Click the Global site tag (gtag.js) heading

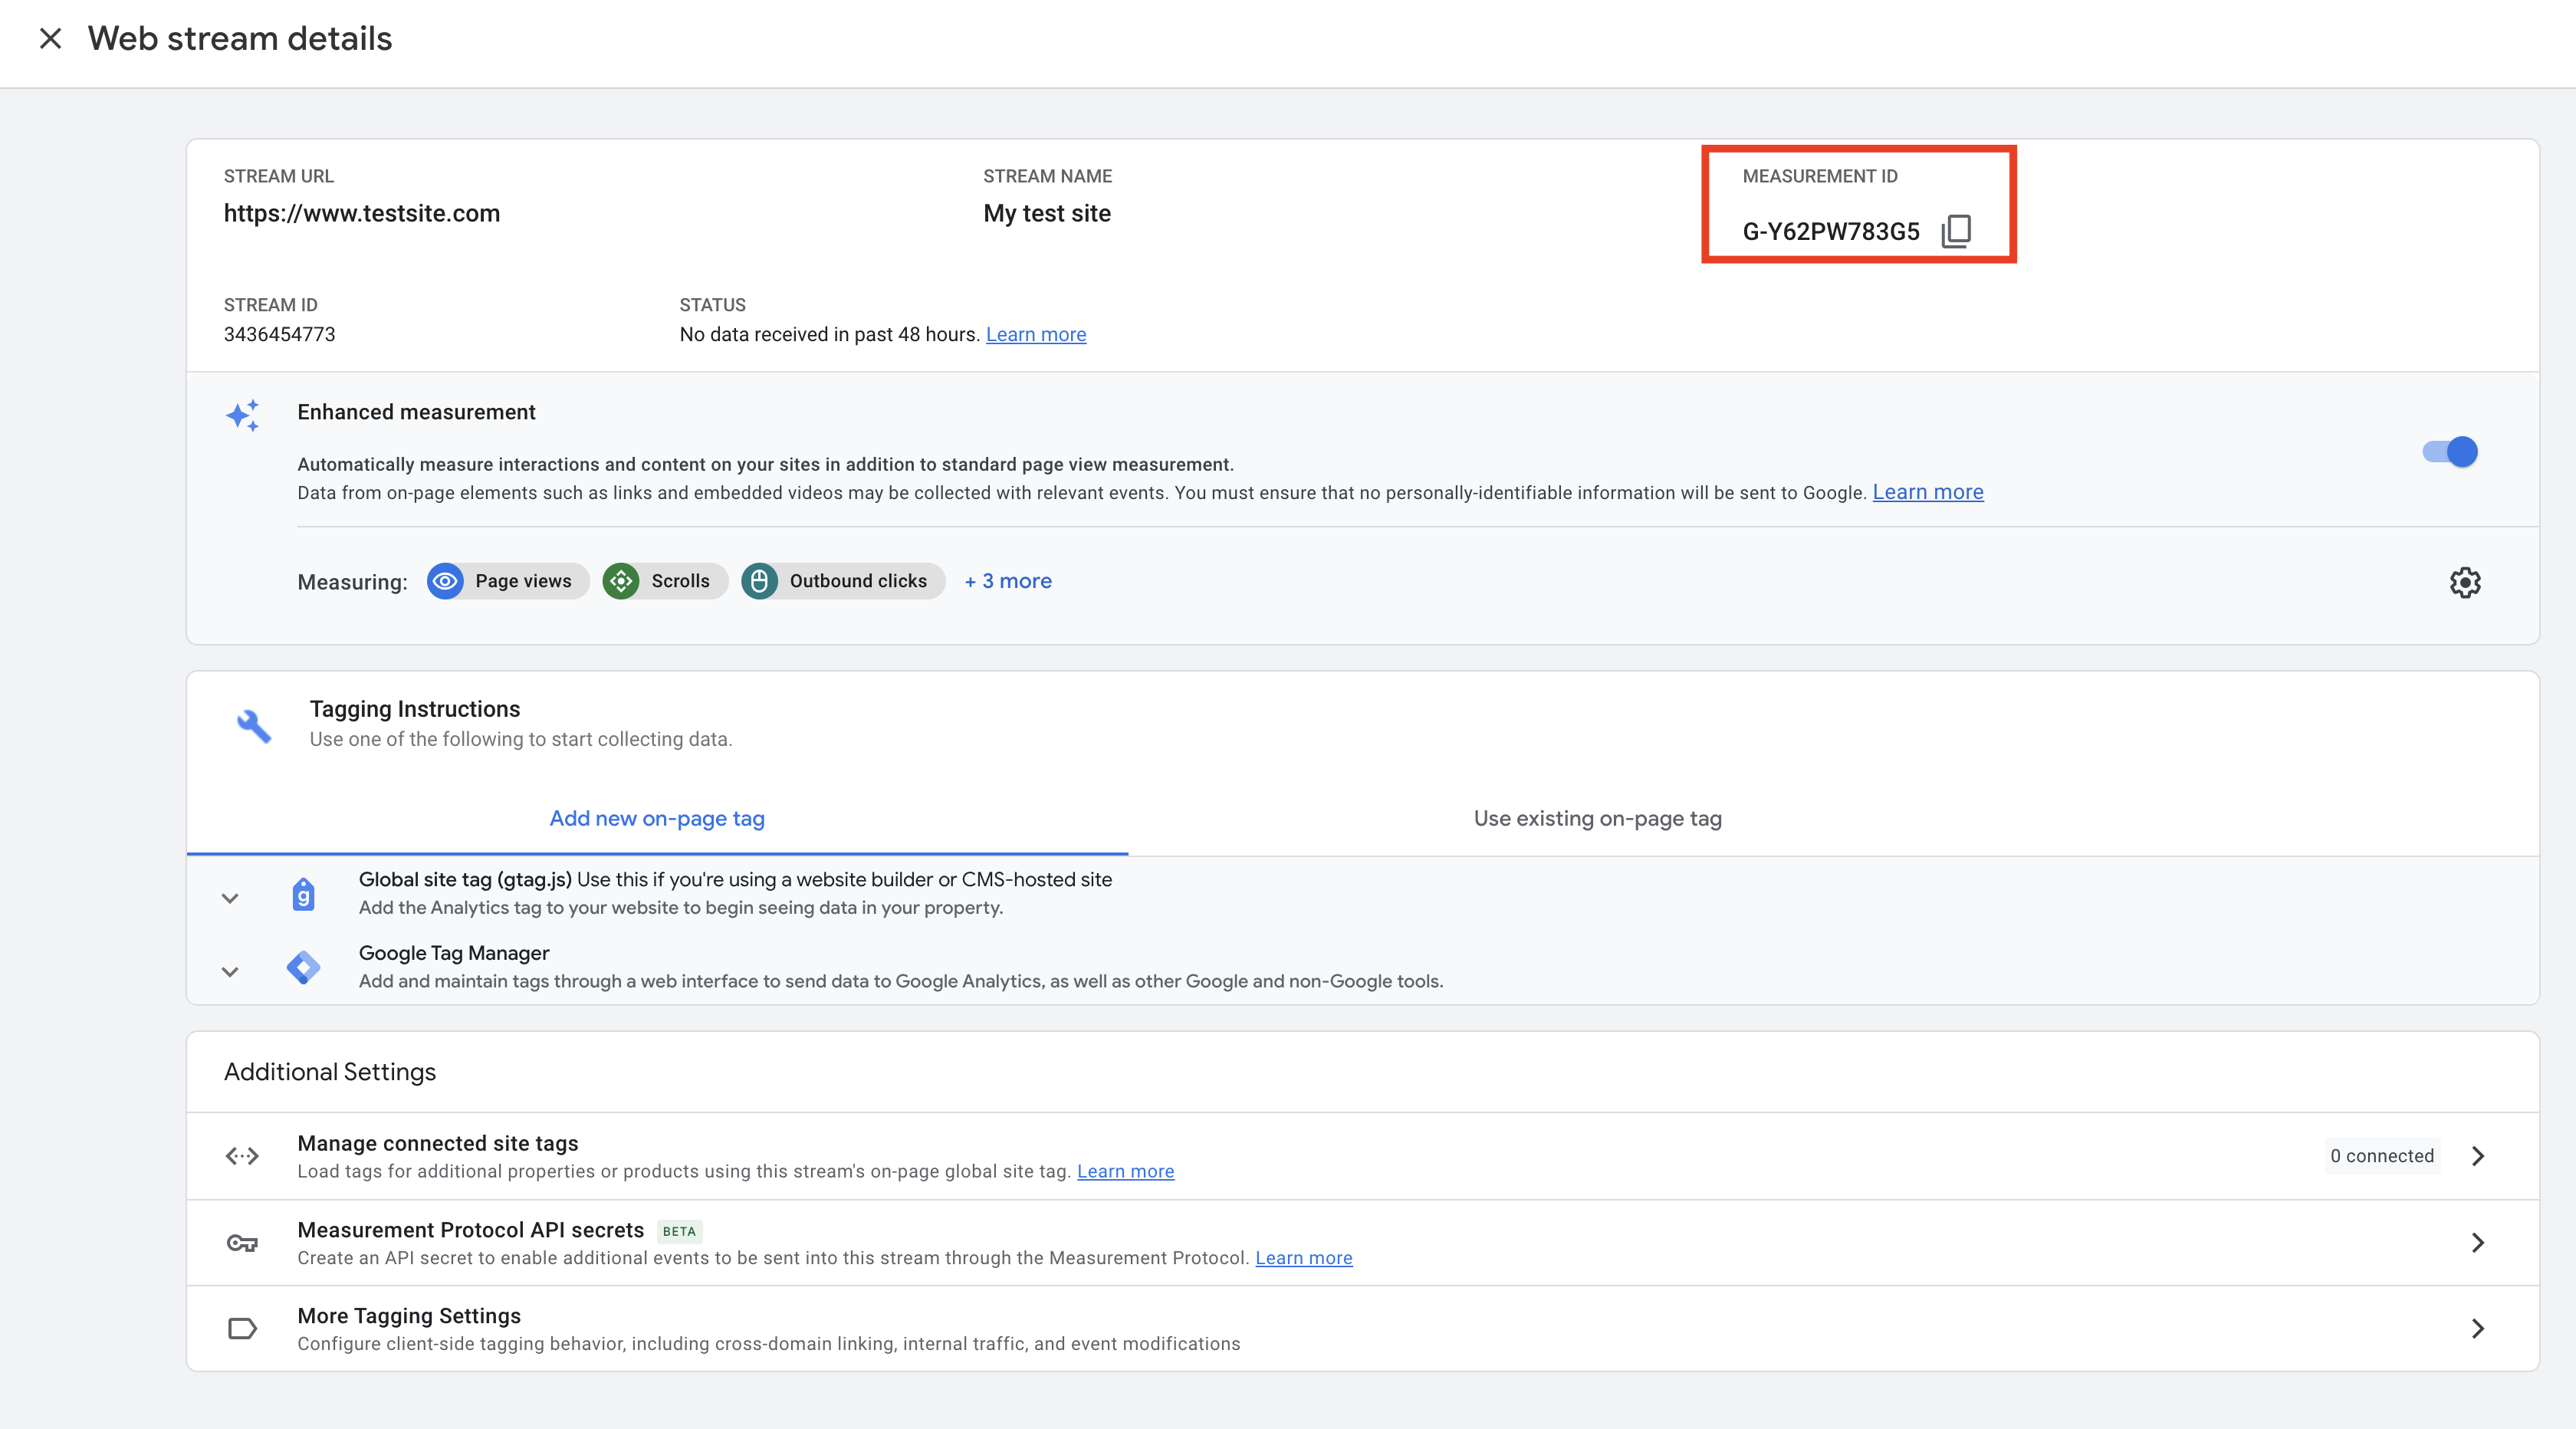(x=465, y=879)
